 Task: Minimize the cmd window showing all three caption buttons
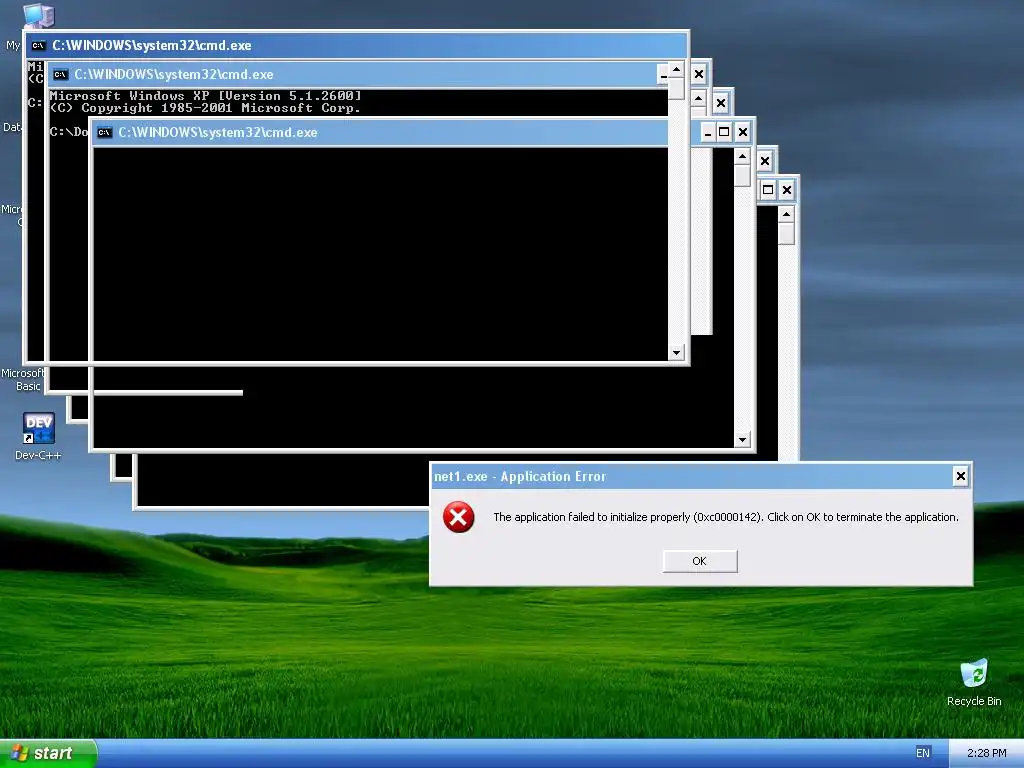[x=707, y=133]
